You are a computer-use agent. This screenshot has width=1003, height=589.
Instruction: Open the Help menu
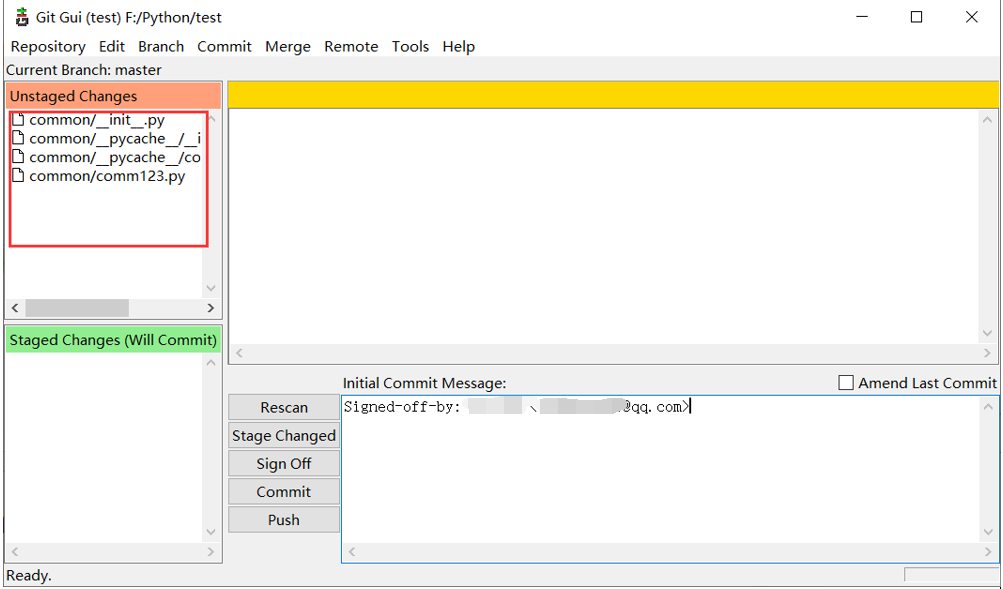[458, 47]
